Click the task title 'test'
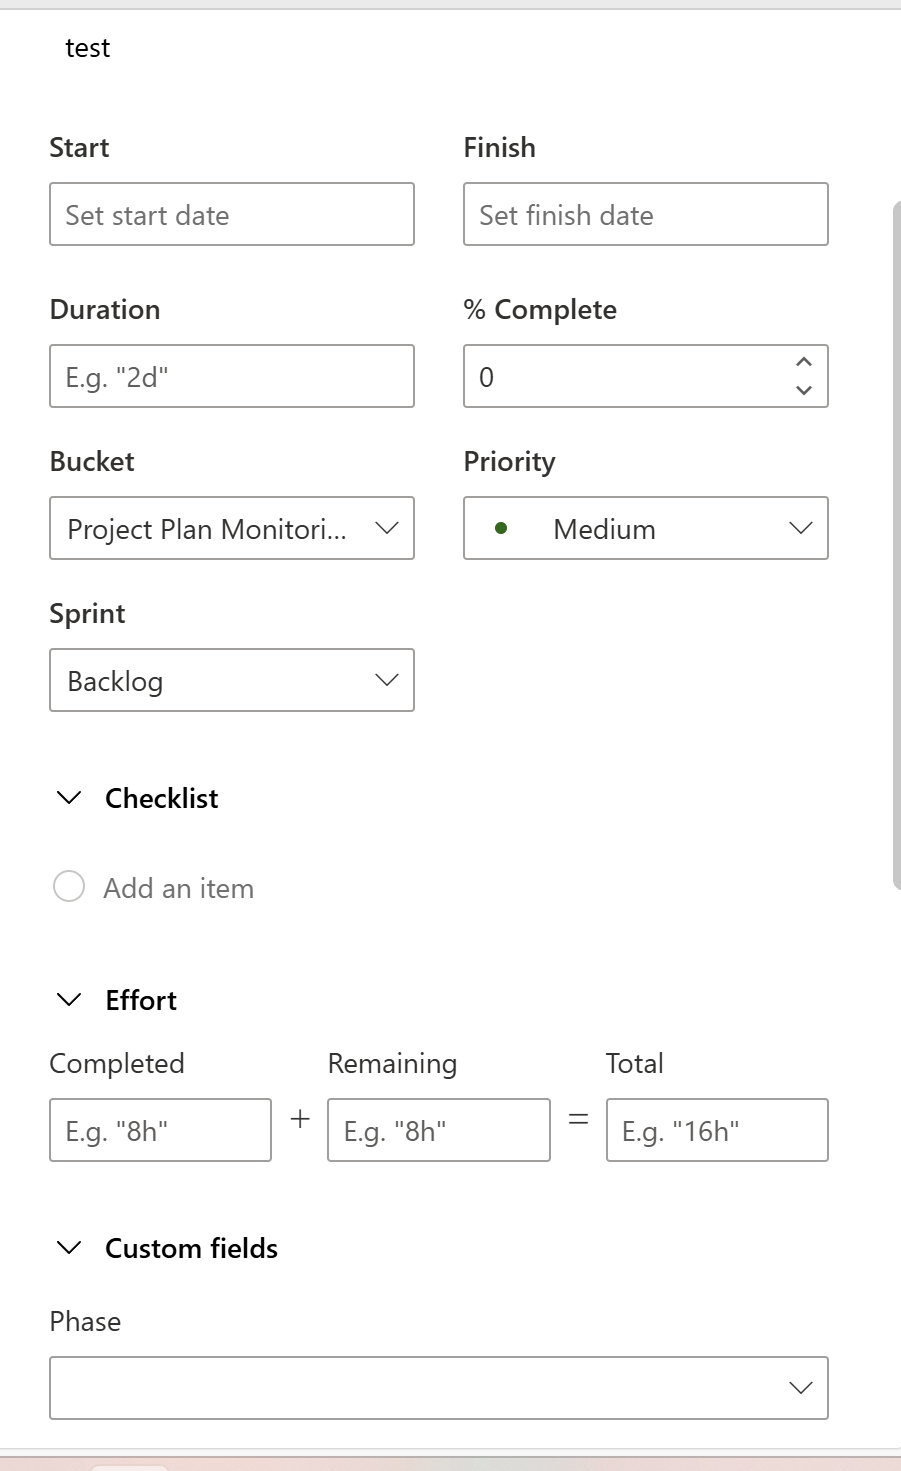Viewport: 901px width, 1471px height. [88, 48]
